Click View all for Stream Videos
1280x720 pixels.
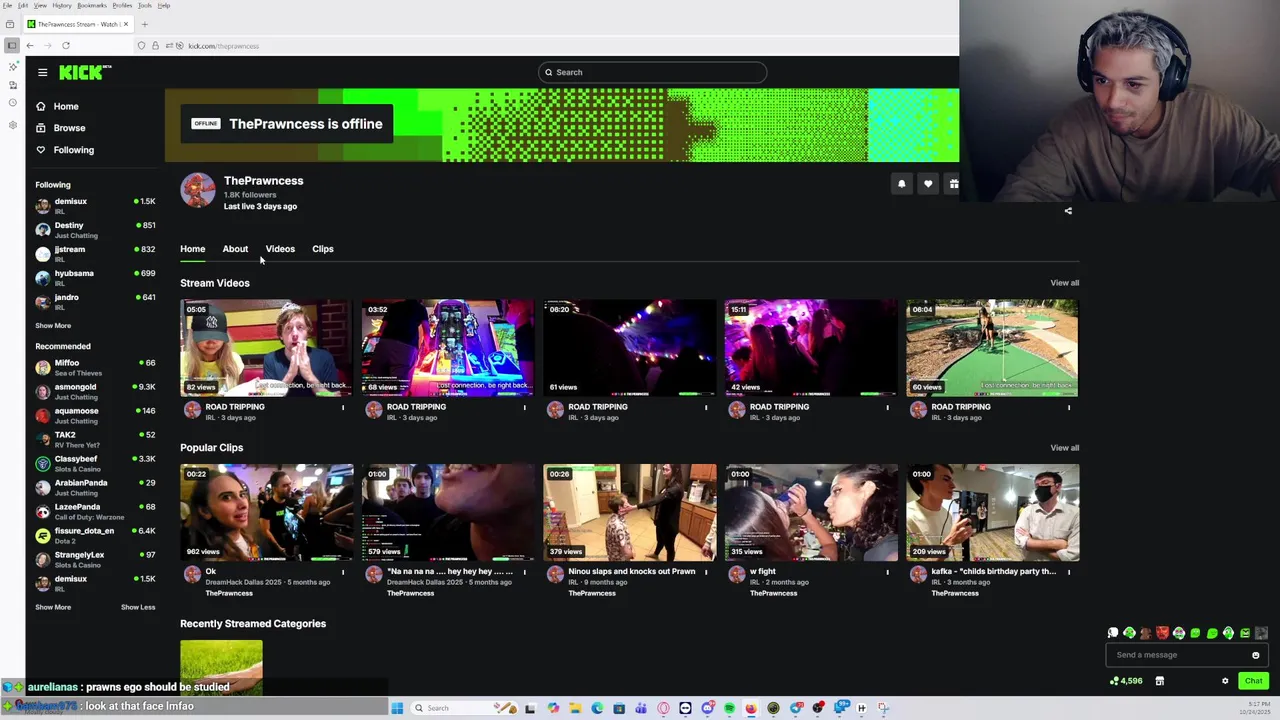tap(1064, 283)
